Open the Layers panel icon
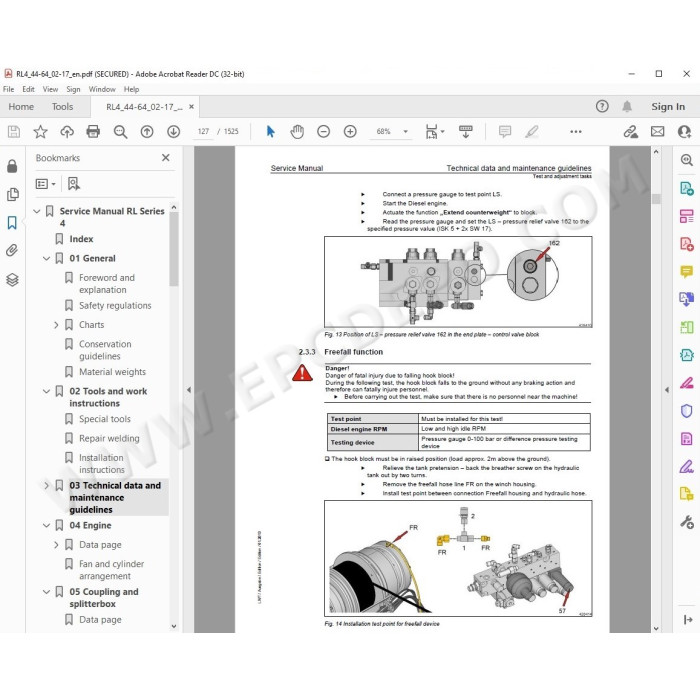 [12, 280]
